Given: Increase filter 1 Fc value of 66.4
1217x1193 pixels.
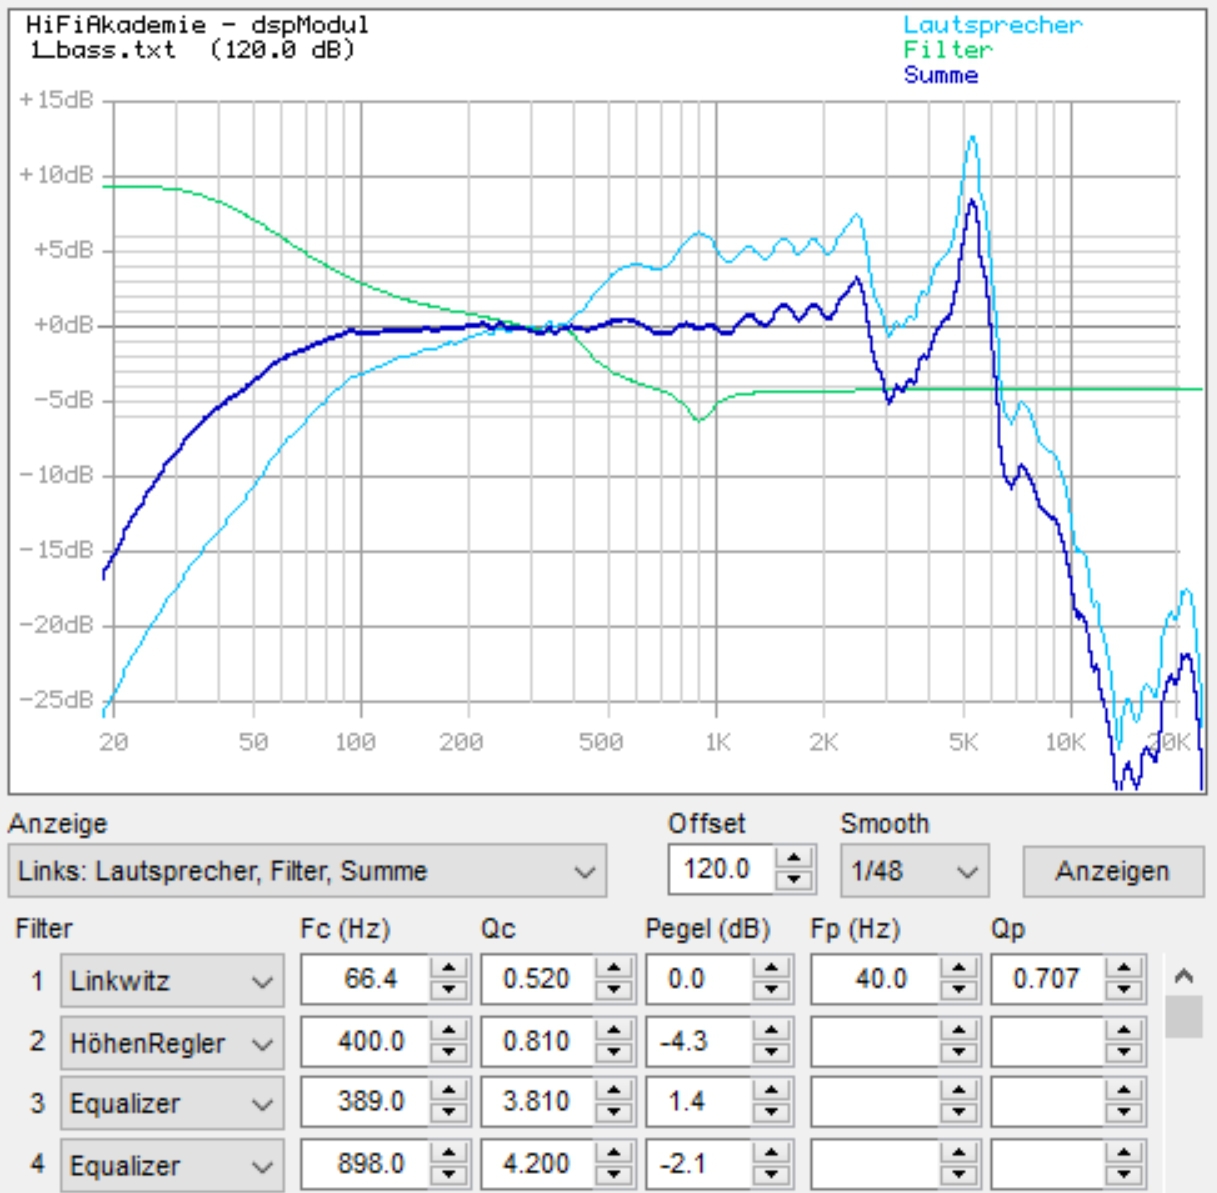Looking at the screenshot, I should tap(449, 968).
